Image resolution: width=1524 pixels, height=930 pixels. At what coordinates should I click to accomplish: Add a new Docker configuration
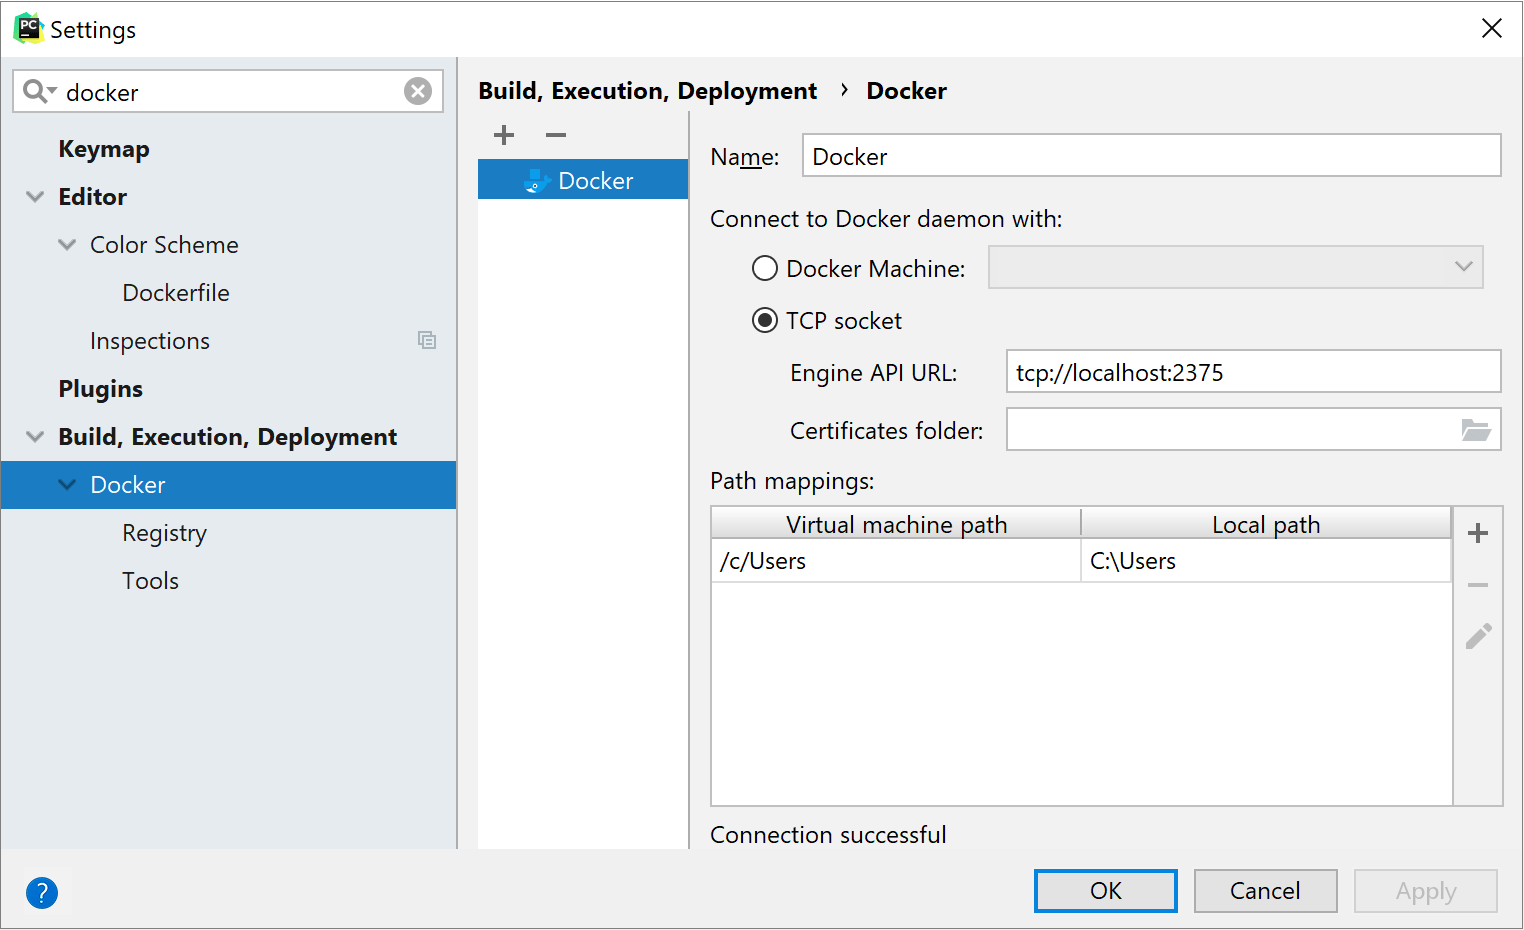(x=504, y=135)
